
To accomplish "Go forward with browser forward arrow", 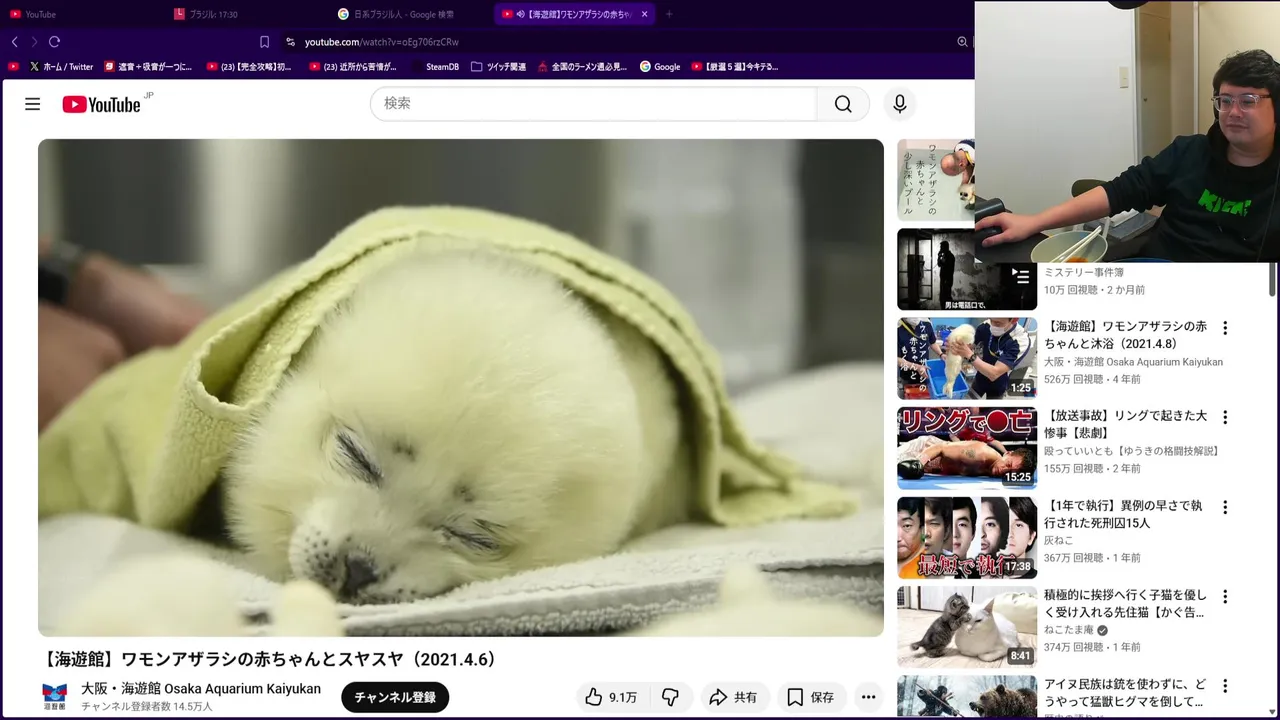I will coord(34,42).
